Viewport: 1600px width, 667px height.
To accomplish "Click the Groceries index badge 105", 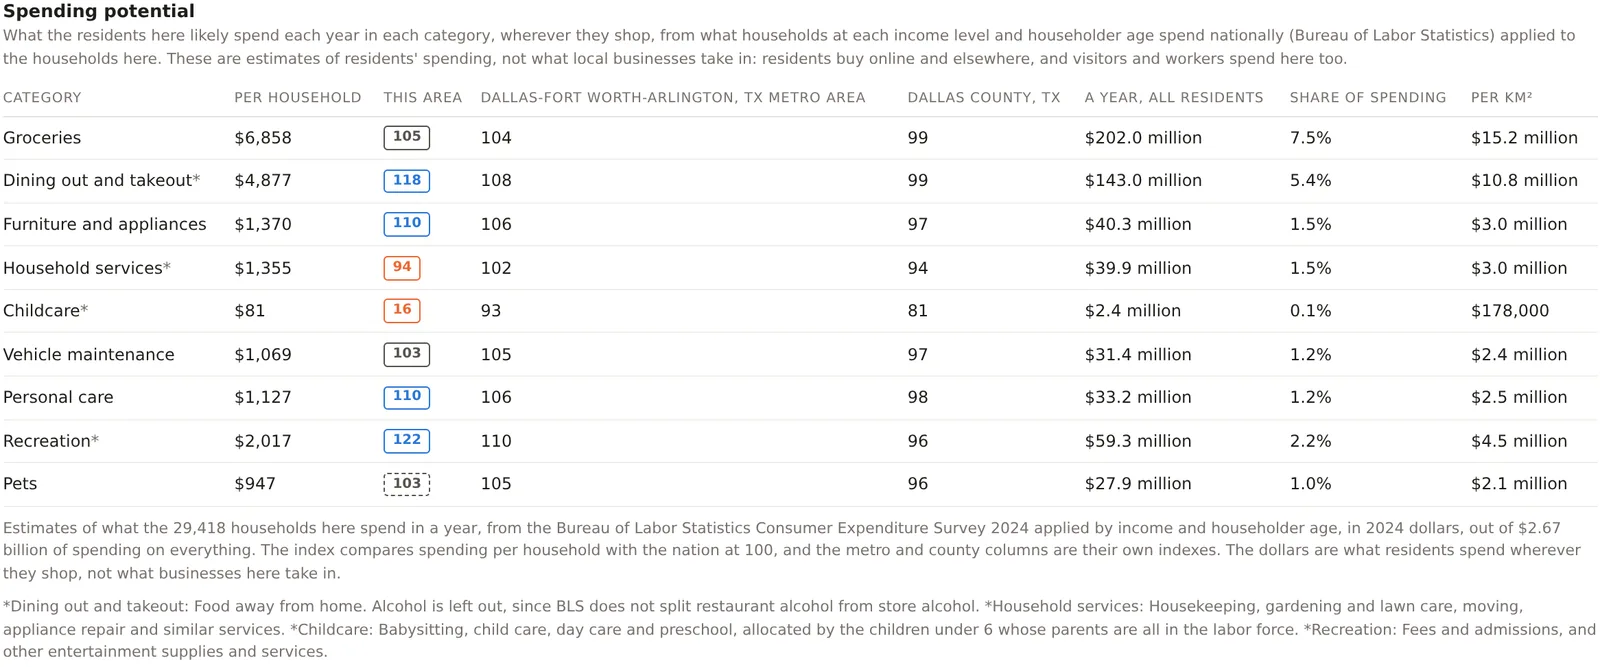I will [x=406, y=137].
